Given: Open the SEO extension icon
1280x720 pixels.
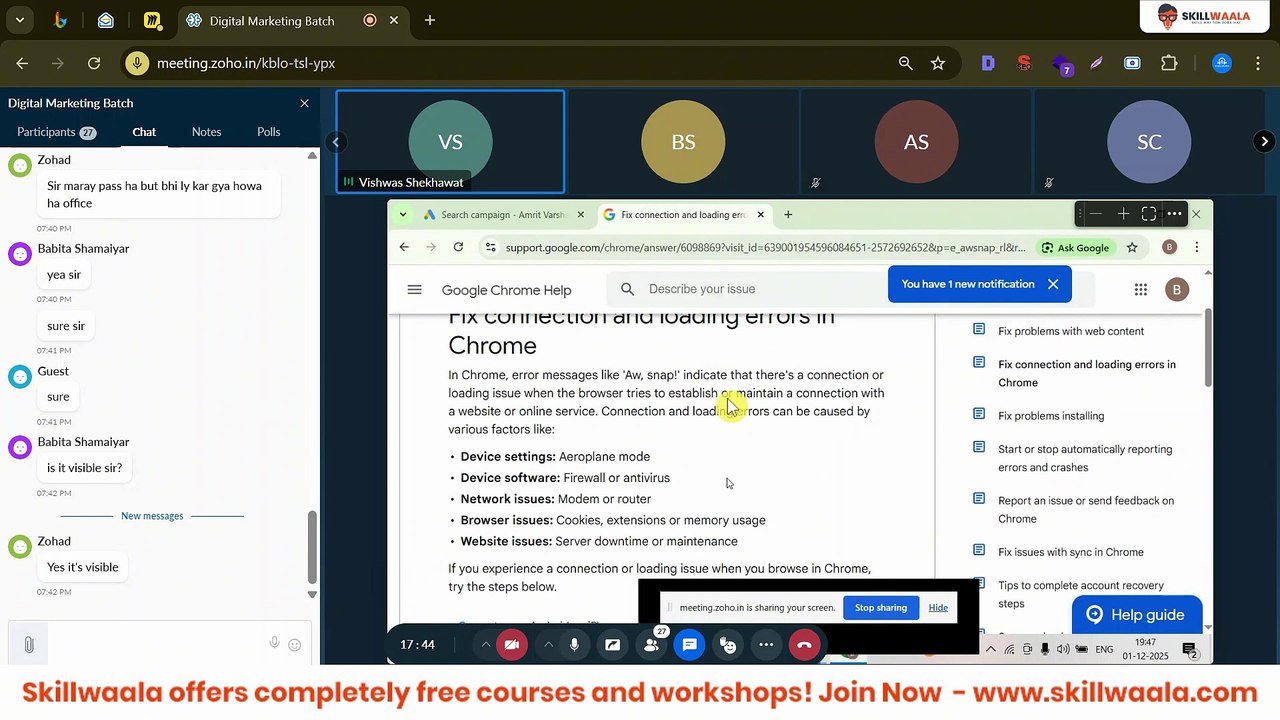Looking at the screenshot, I should click(1024, 63).
